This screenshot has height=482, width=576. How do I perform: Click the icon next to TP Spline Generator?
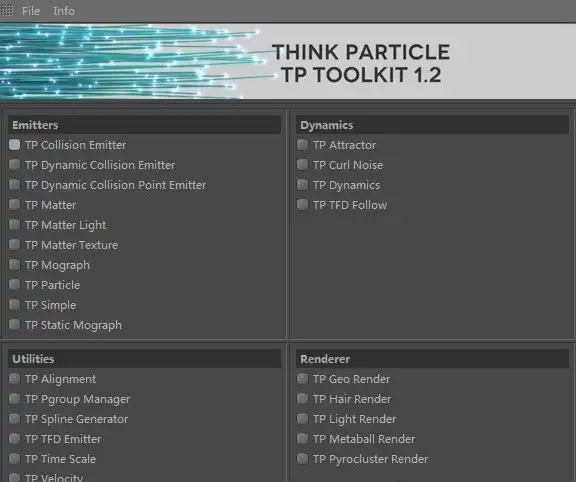point(14,418)
